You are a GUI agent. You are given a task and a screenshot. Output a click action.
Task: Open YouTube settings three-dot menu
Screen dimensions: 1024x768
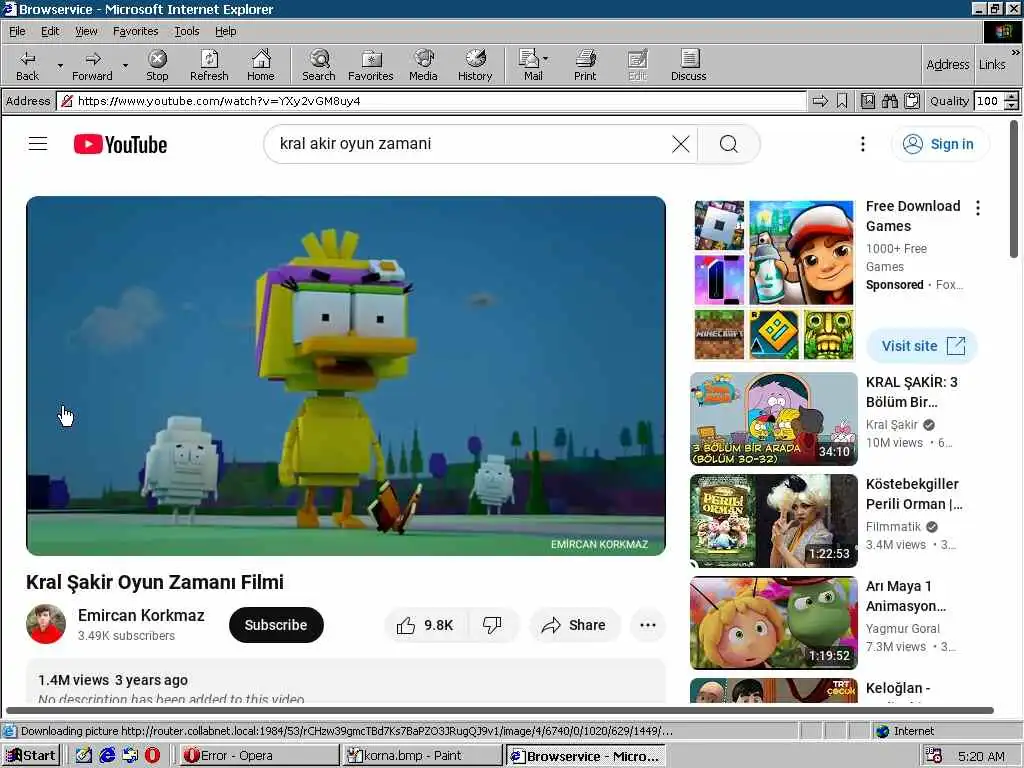(863, 144)
